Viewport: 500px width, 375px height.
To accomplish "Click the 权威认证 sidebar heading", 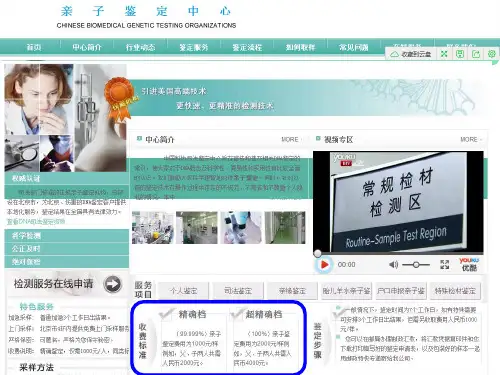I will [x=26, y=178].
